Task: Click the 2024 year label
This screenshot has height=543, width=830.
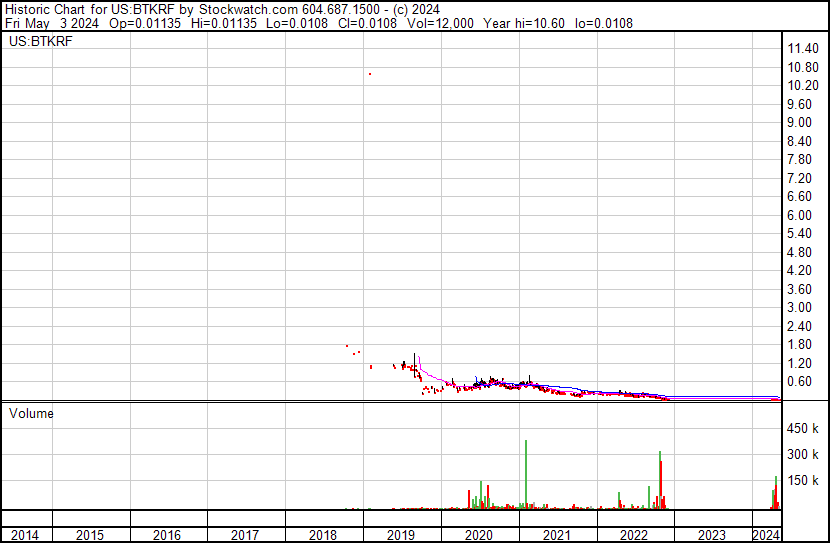Action: pos(766,535)
